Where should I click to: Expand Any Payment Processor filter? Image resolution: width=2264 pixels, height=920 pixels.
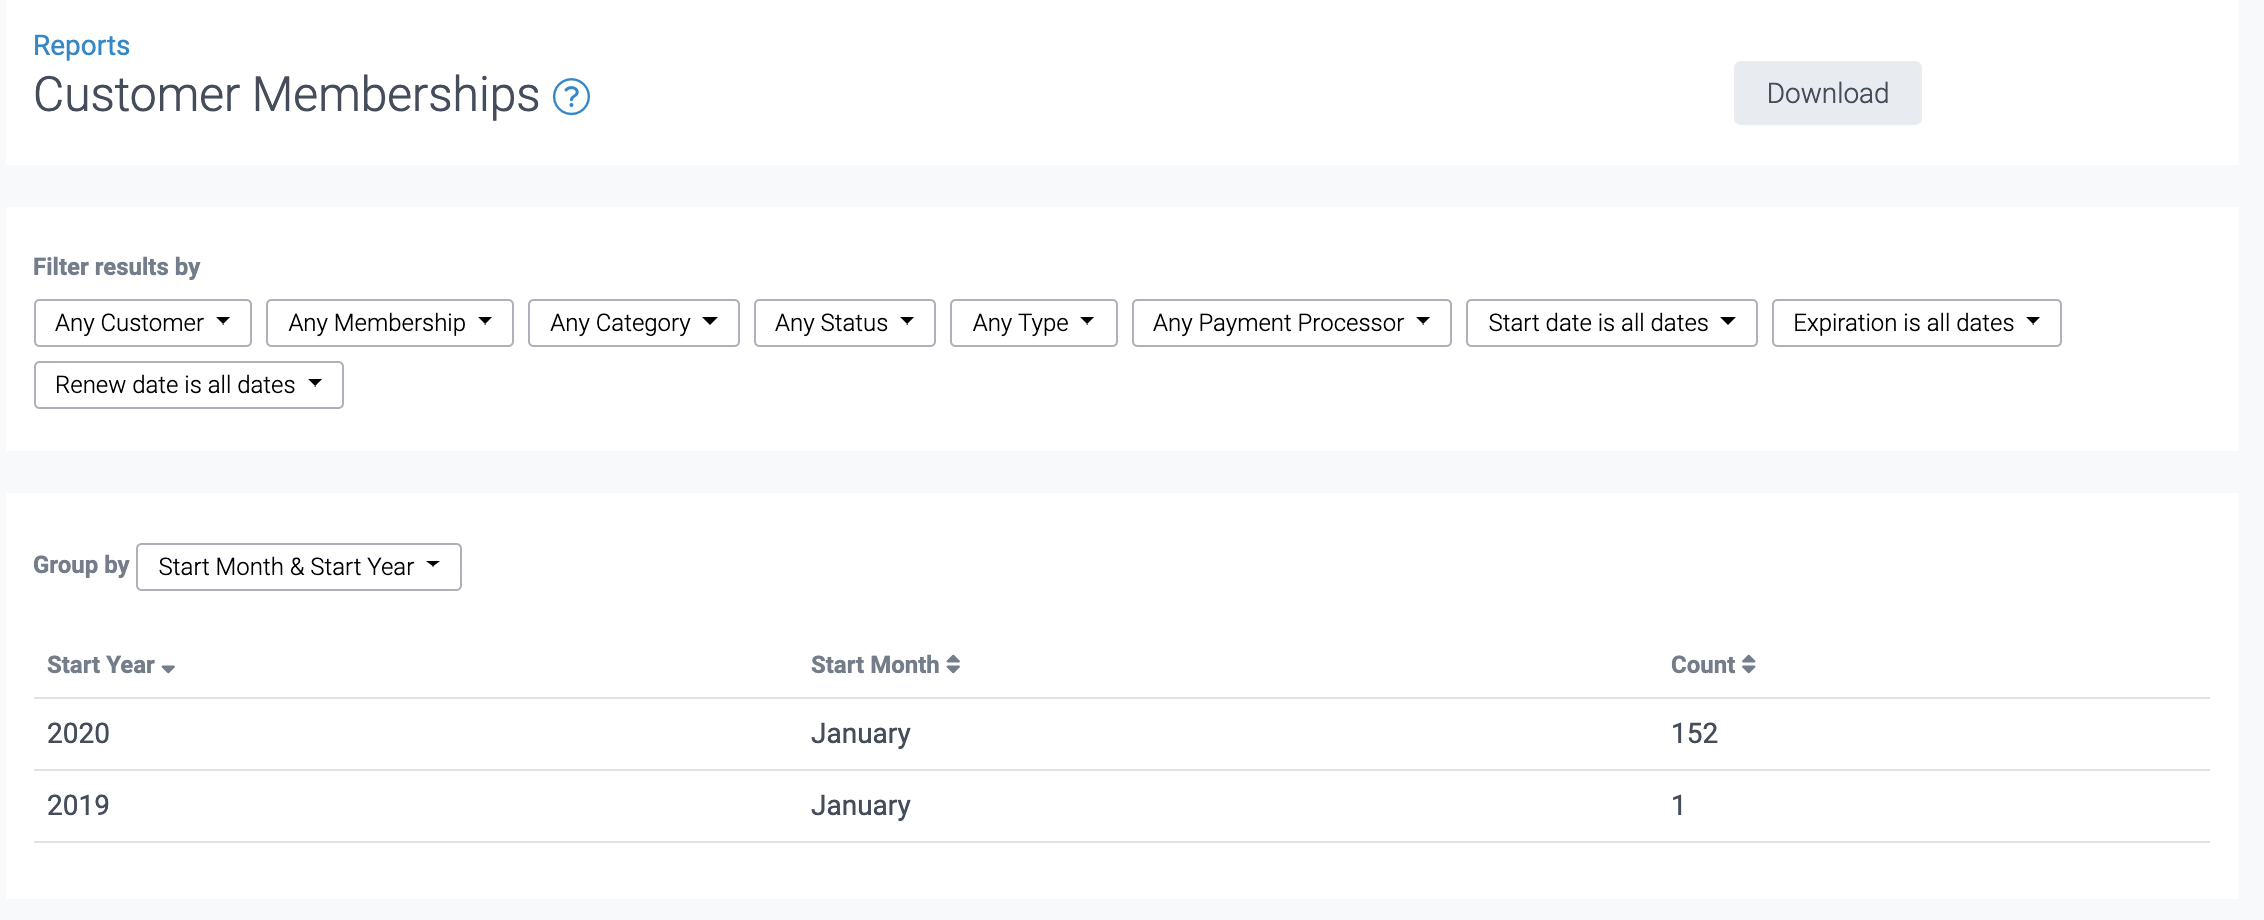(1291, 323)
